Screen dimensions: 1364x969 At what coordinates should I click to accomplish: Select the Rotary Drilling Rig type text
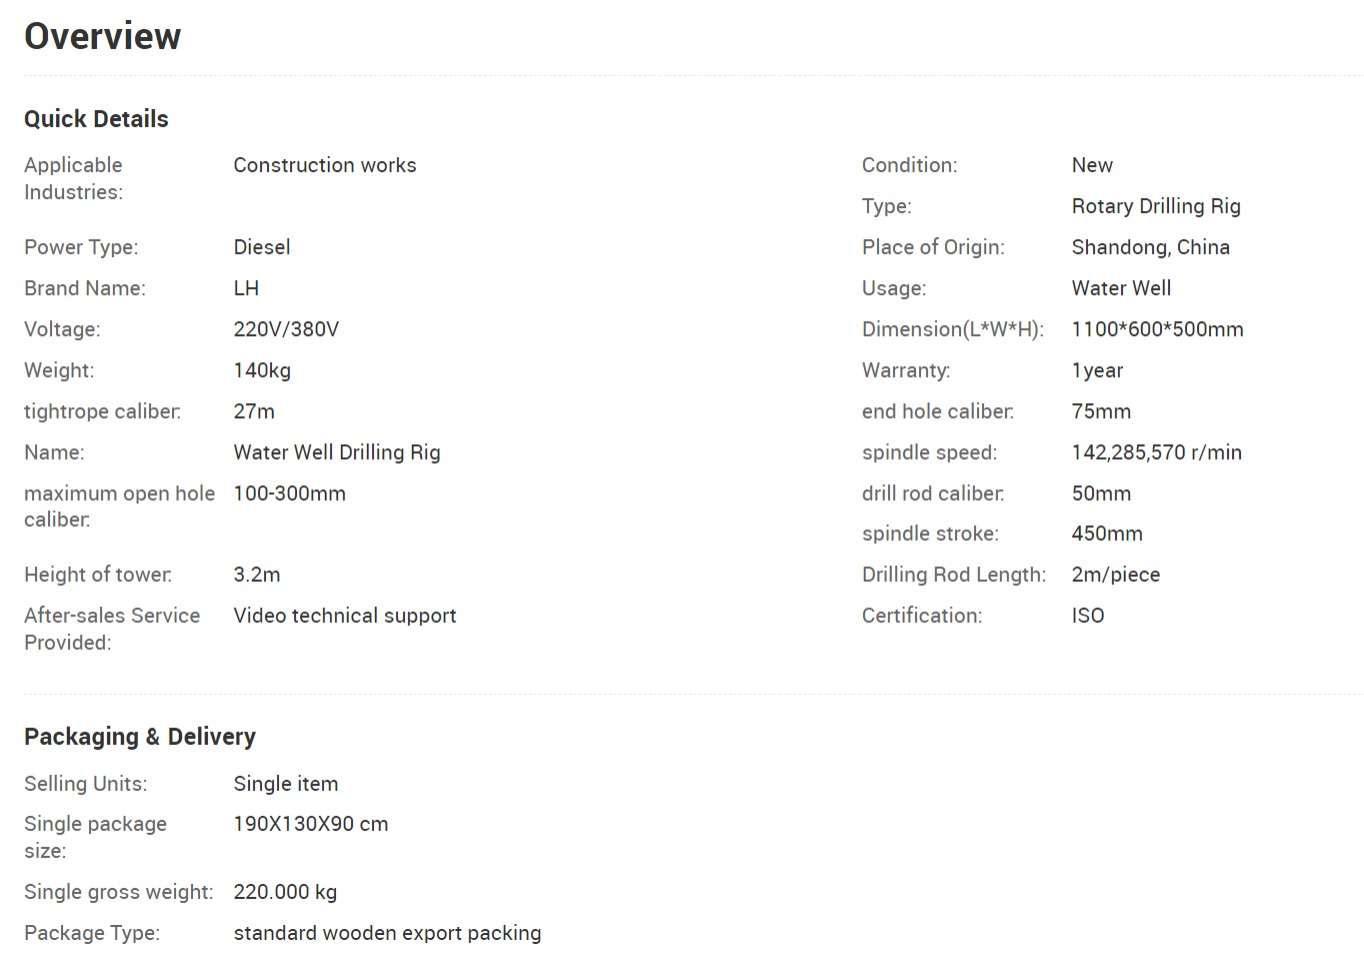(x=1156, y=206)
